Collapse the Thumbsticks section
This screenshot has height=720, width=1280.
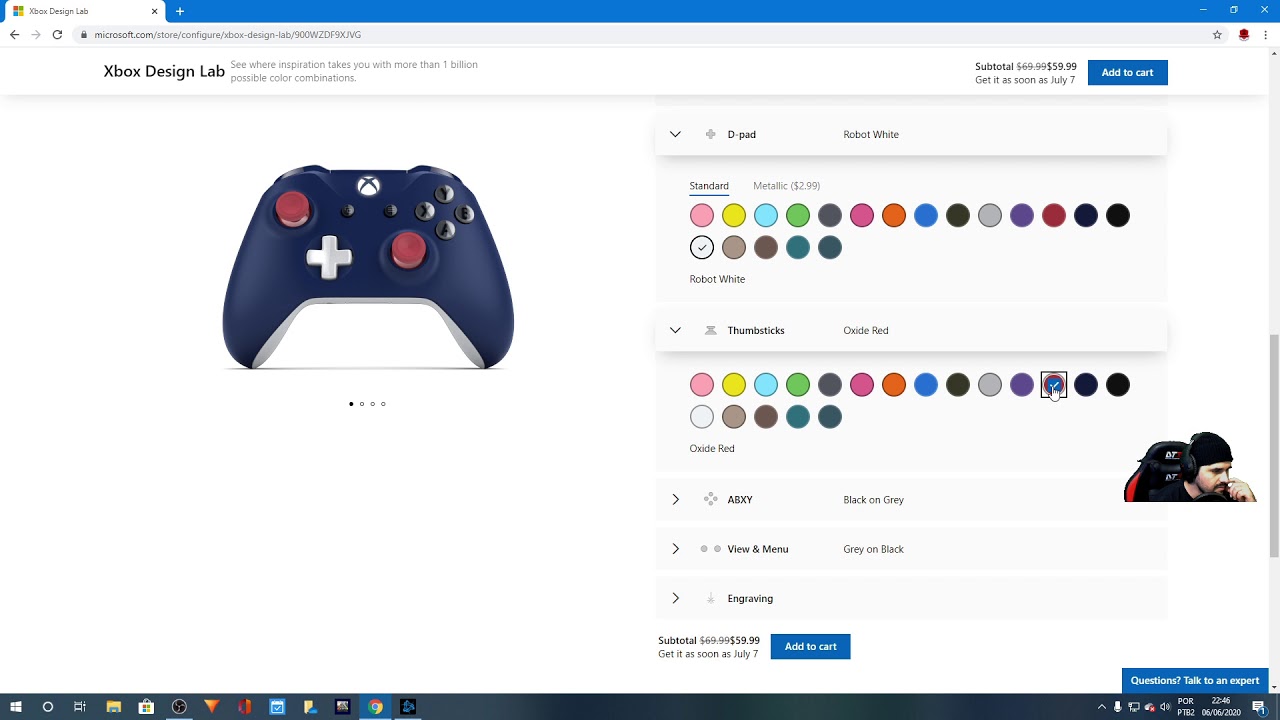coord(675,330)
